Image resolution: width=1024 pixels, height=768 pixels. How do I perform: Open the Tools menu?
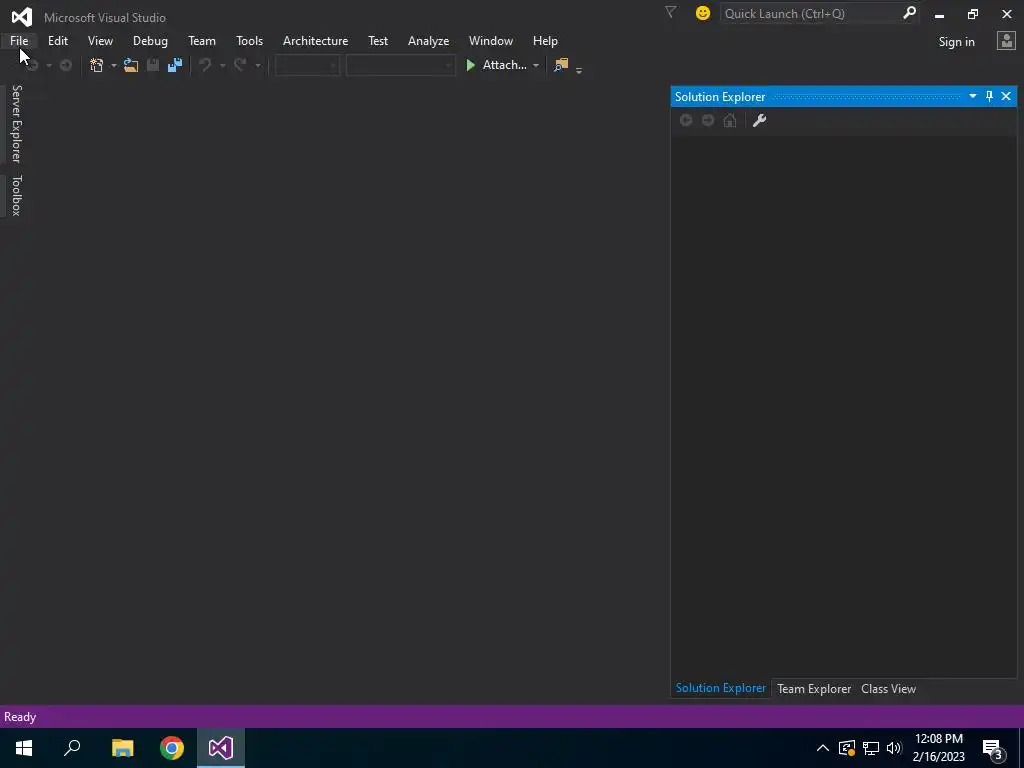tap(249, 40)
